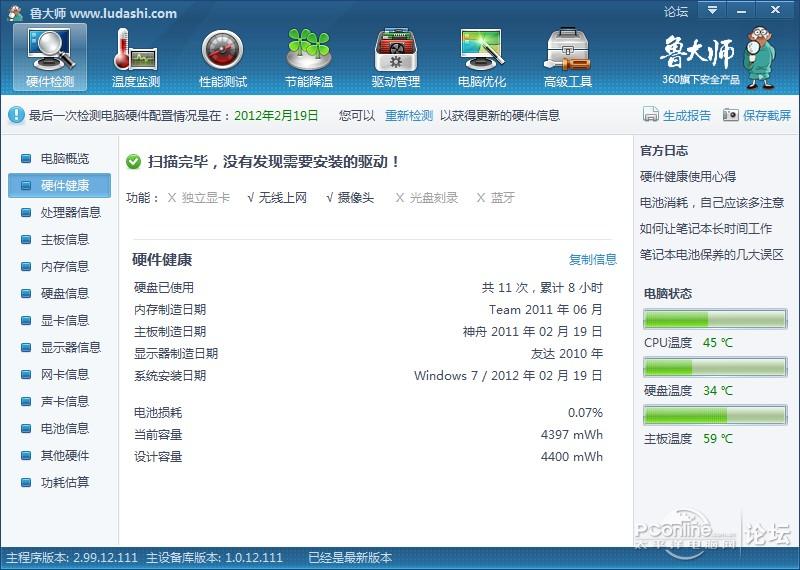Click the 电池损耗 0.07% value
This screenshot has width=800, height=570.
(x=585, y=412)
